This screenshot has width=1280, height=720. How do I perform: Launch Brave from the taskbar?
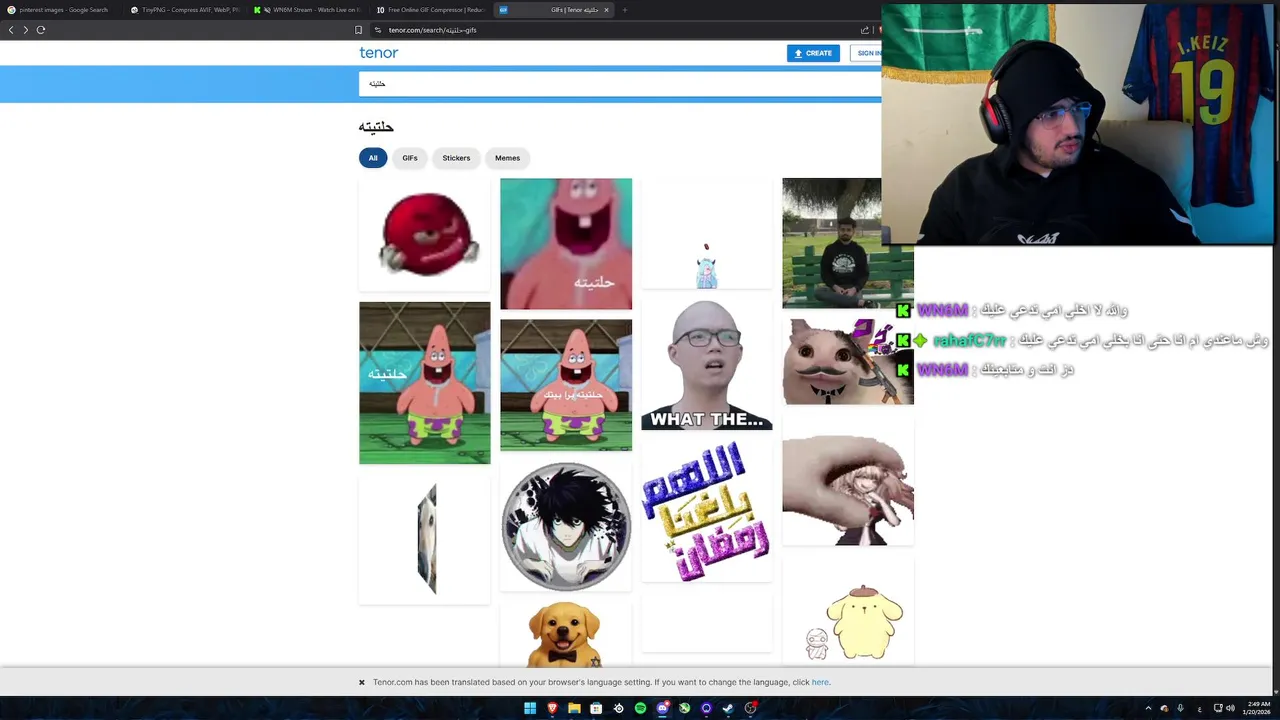coord(552,708)
